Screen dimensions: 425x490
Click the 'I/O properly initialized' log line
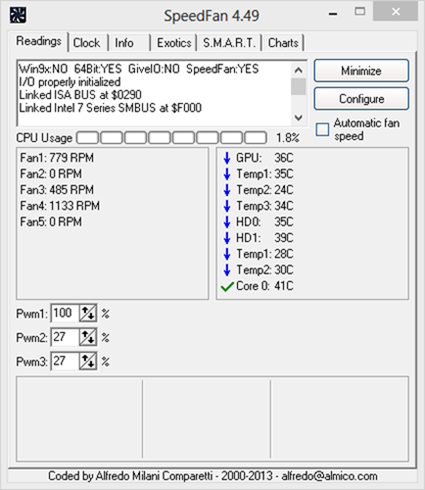70,82
